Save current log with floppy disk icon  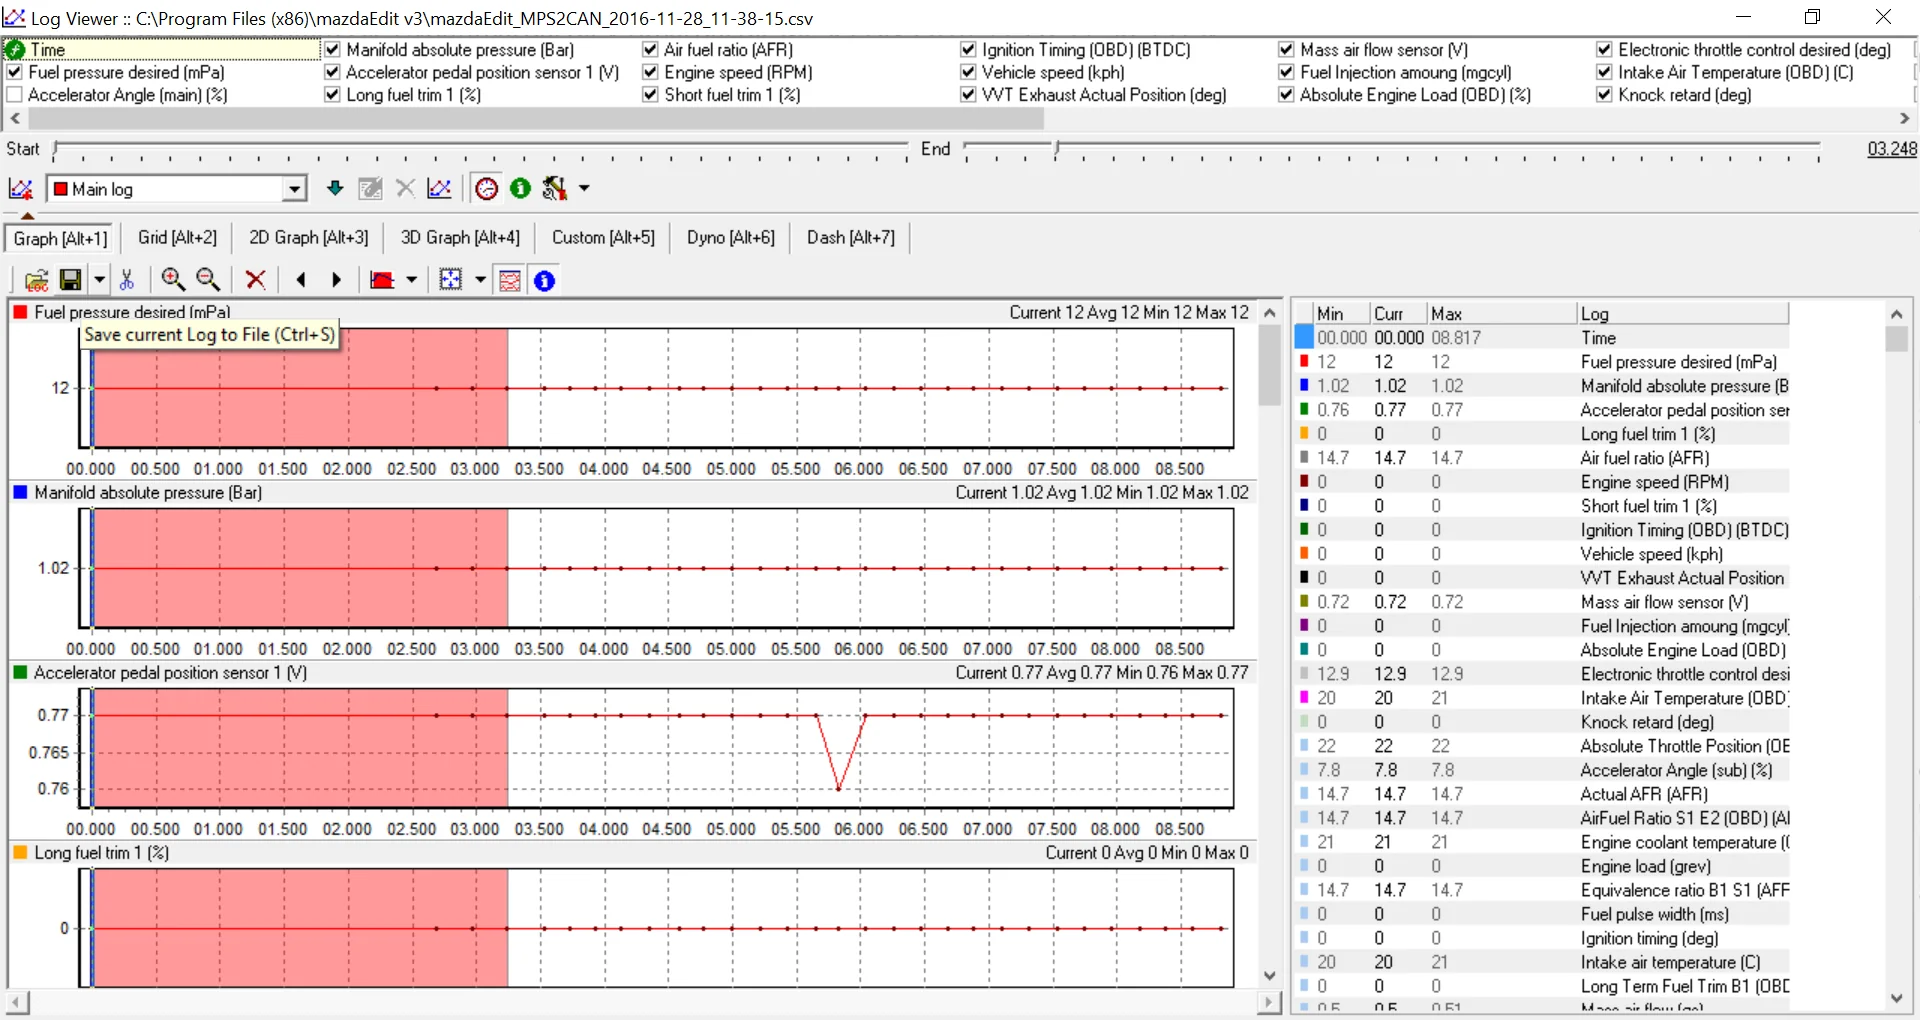click(71, 280)
